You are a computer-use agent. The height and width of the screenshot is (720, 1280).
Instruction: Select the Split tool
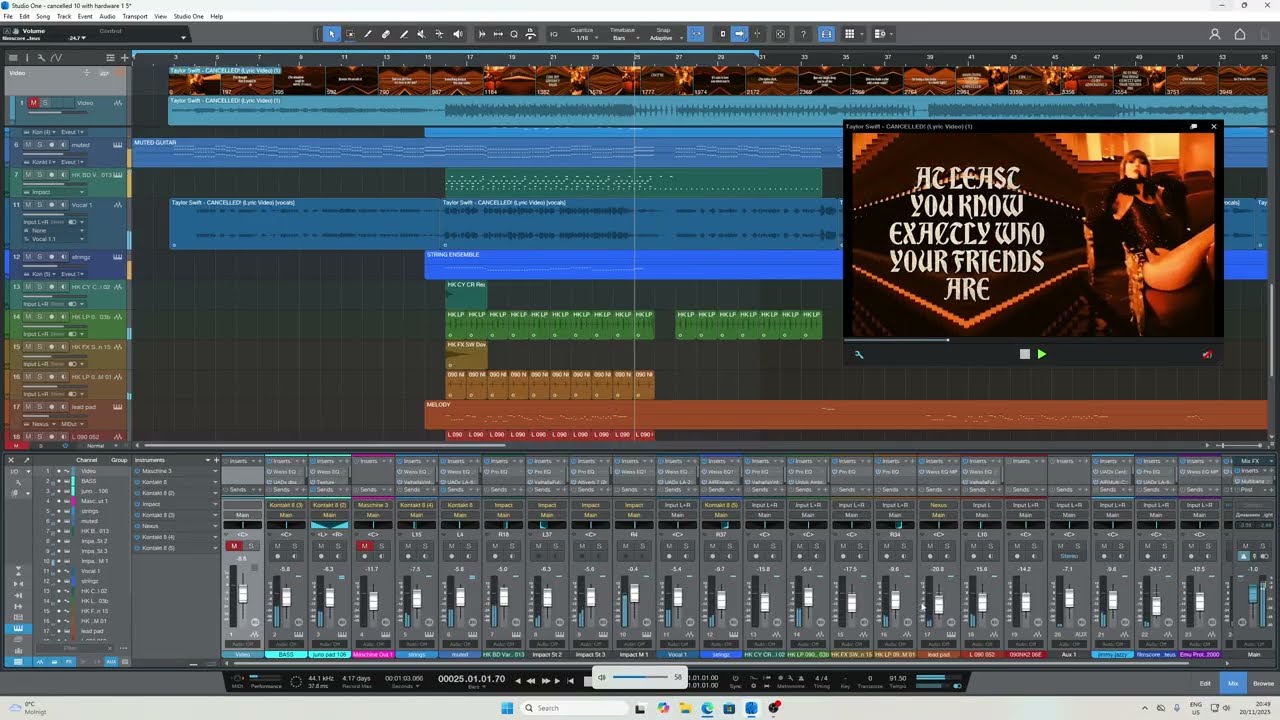[368, 34]
